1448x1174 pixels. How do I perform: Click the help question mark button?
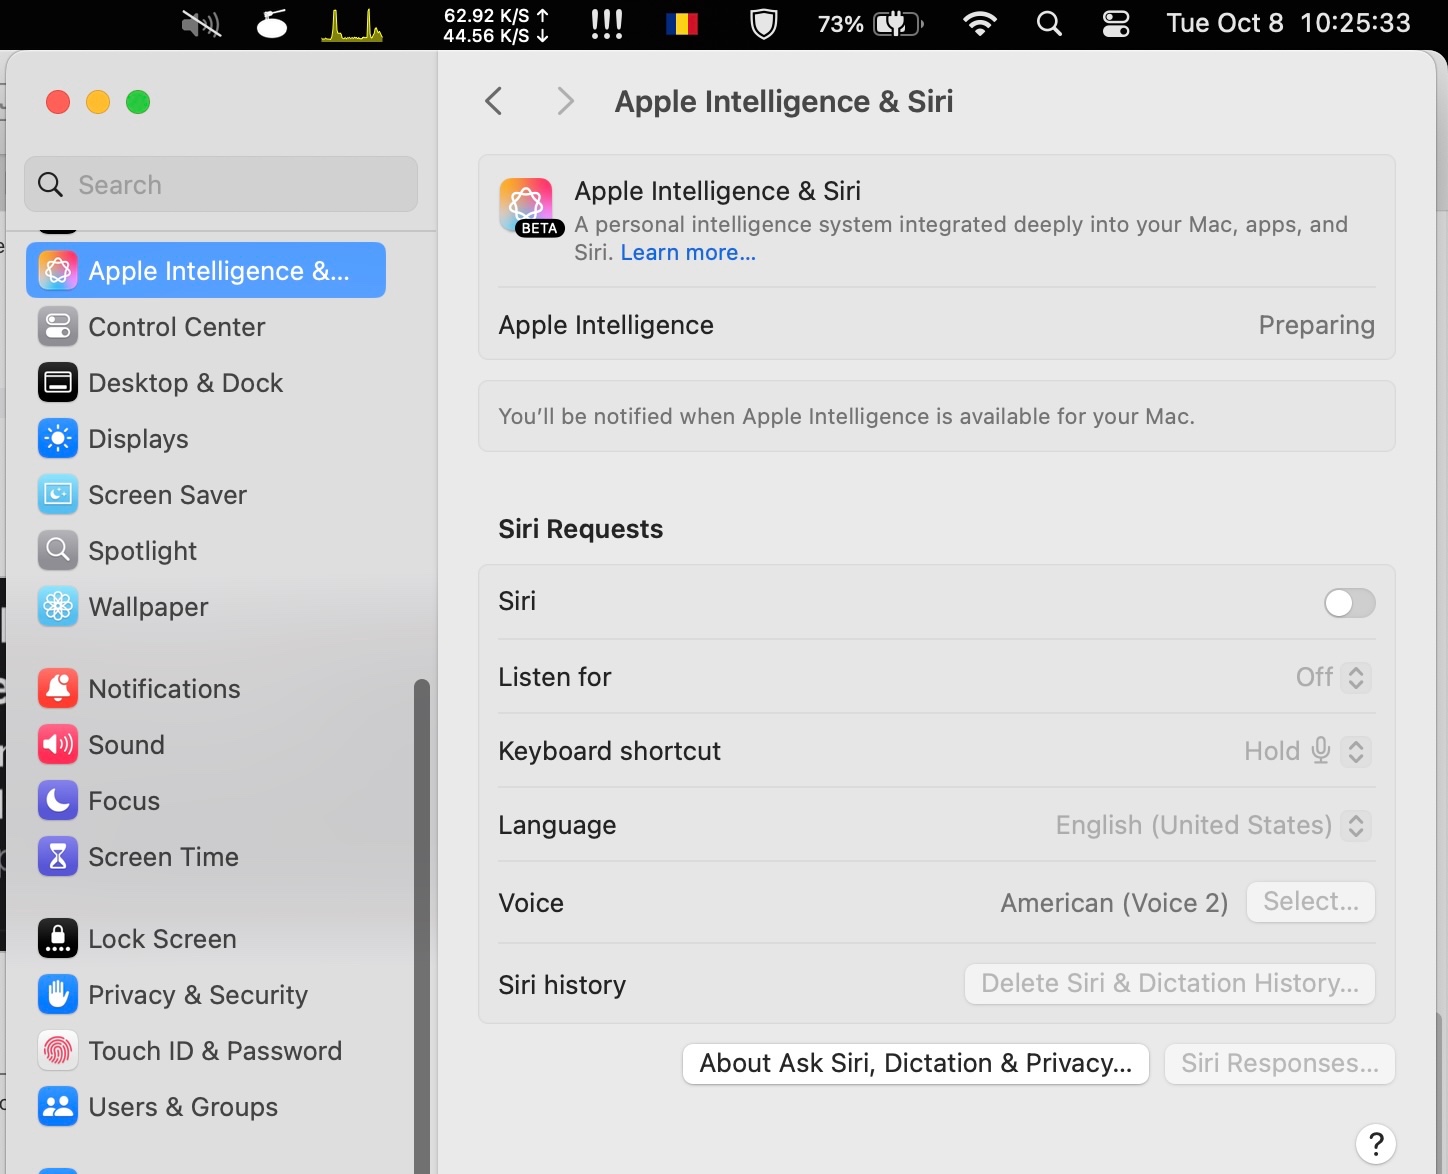coord(1376,1143)
